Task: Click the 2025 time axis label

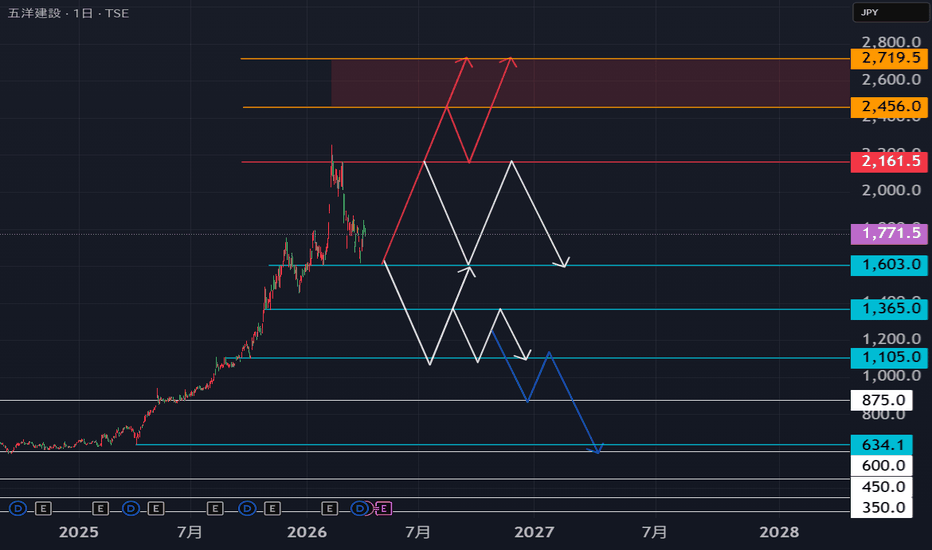Action: (x=78, y=532)
